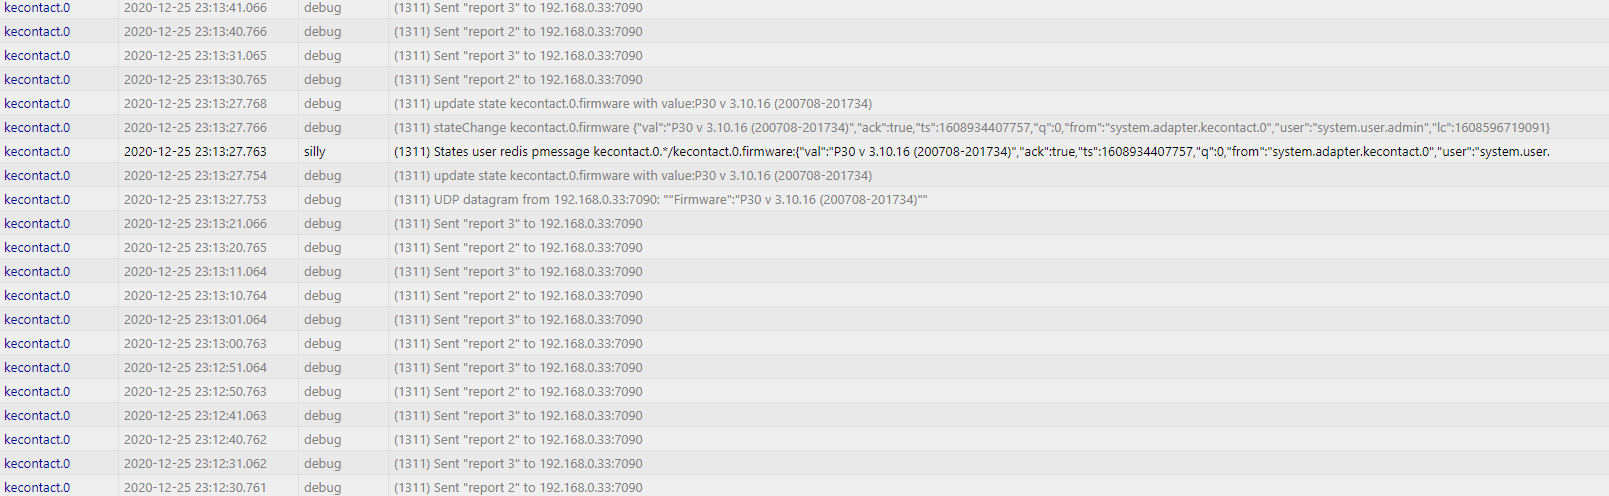The height and width of the screenshot is (496, 1609).
Task: Select the stateChange kecontact.0.firmware message
Action: [x=972, y=128]
